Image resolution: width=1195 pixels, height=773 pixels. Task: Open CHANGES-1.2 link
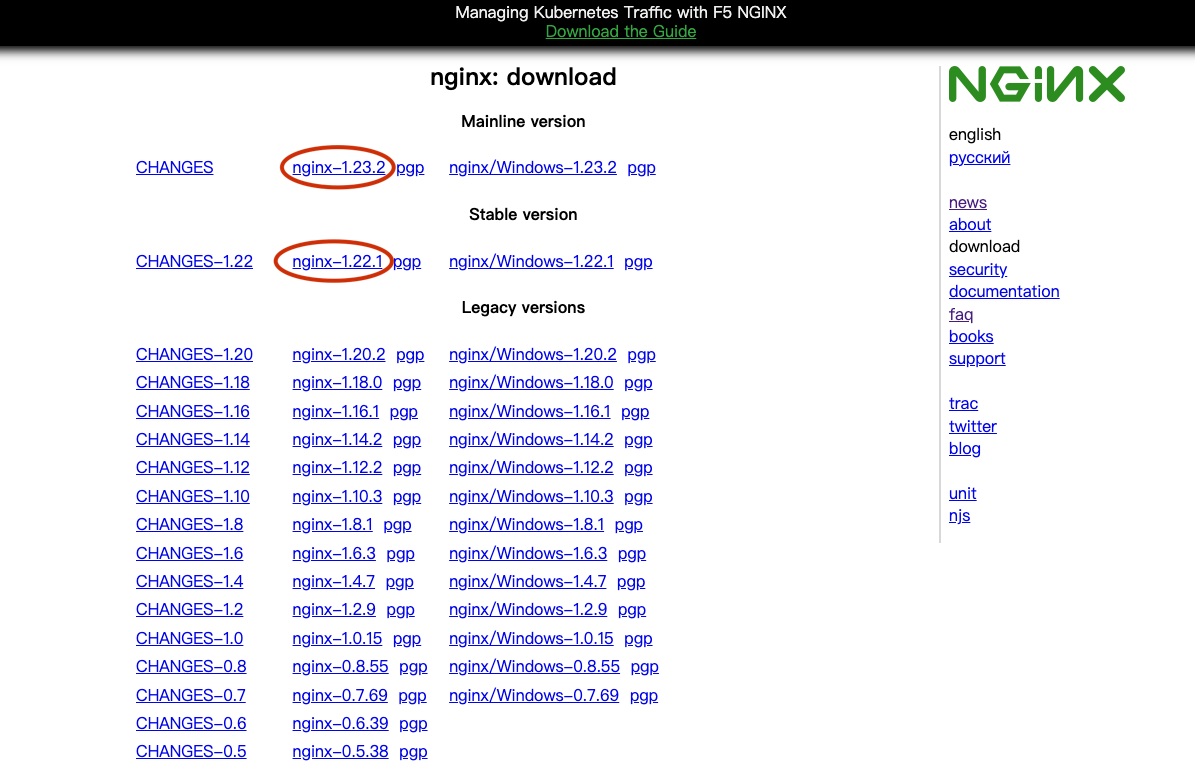[189, 610]
